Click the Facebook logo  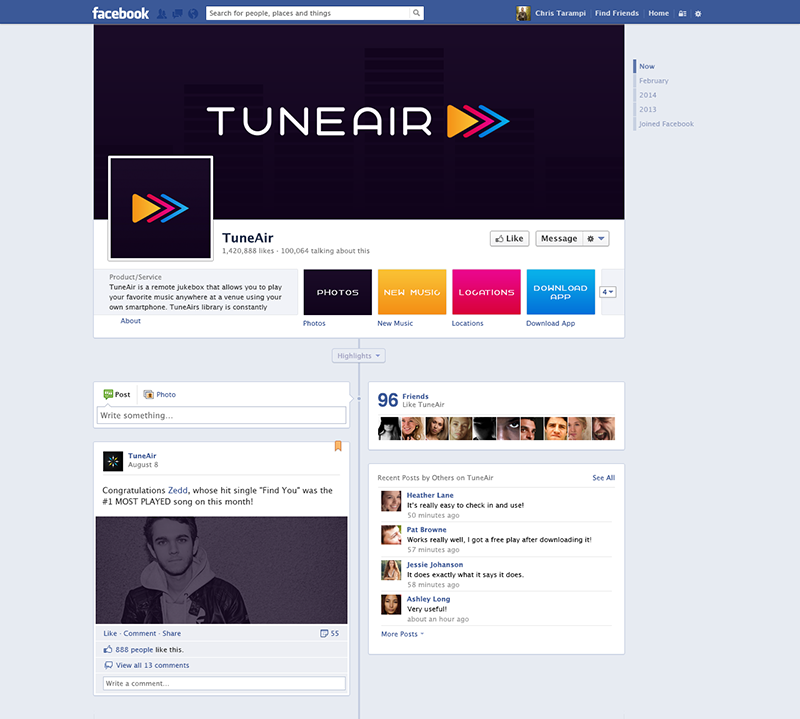(120, 13)
